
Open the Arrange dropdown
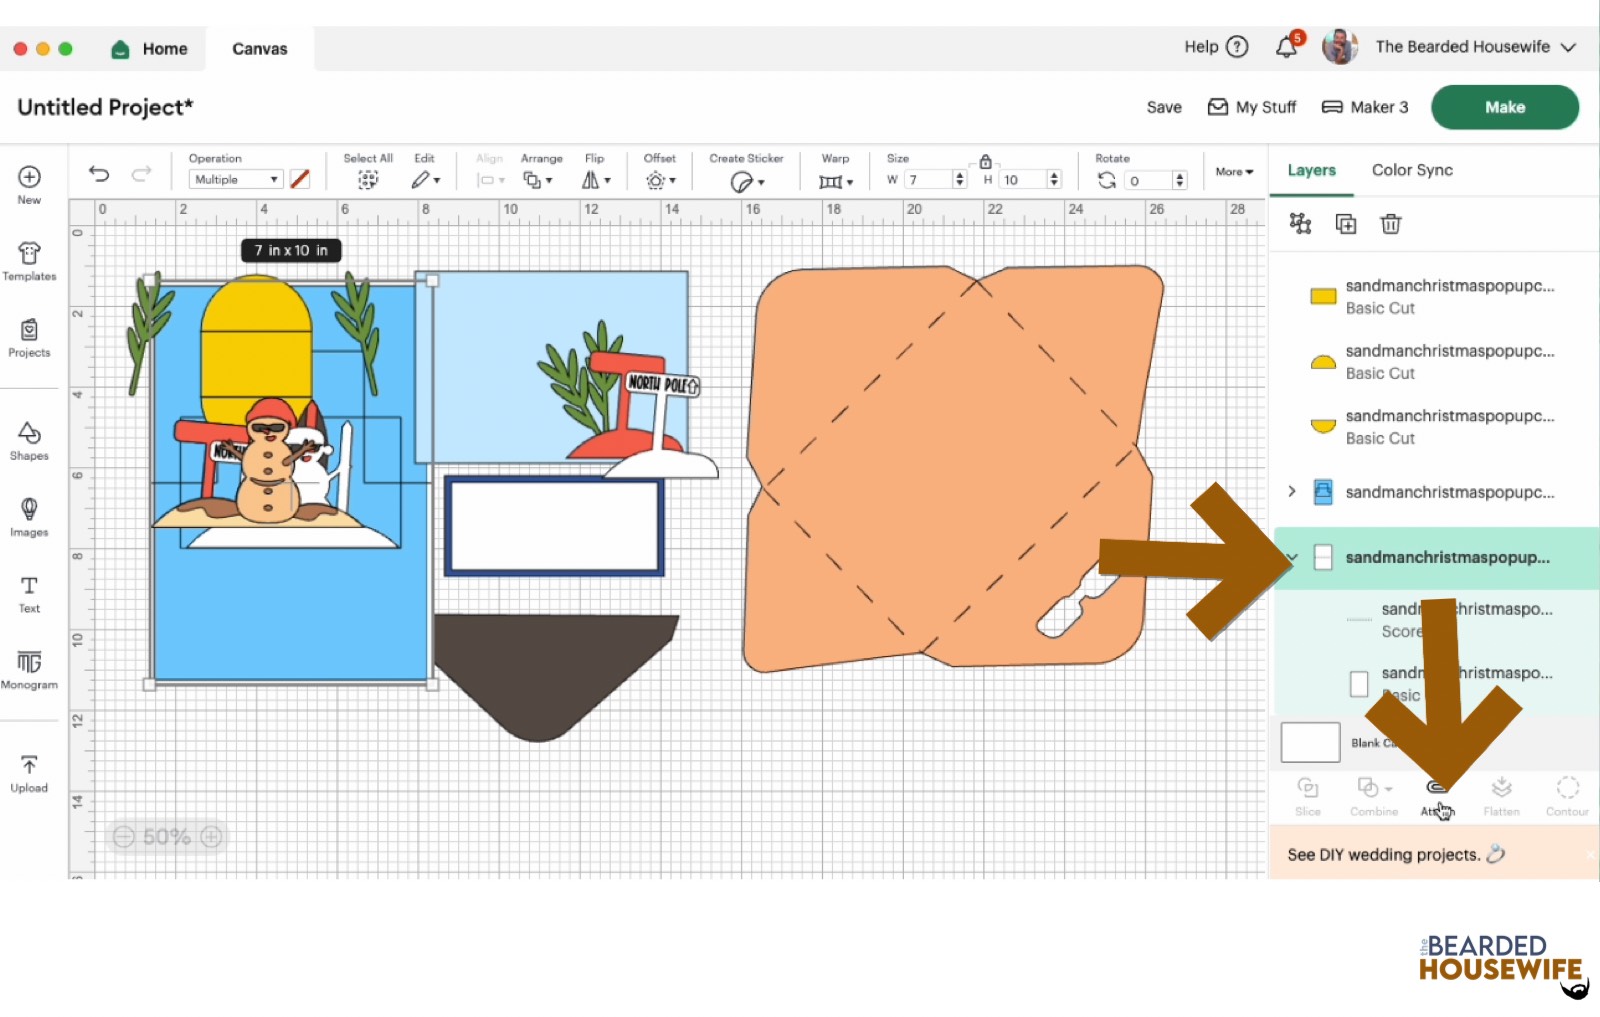pos(538,180)
